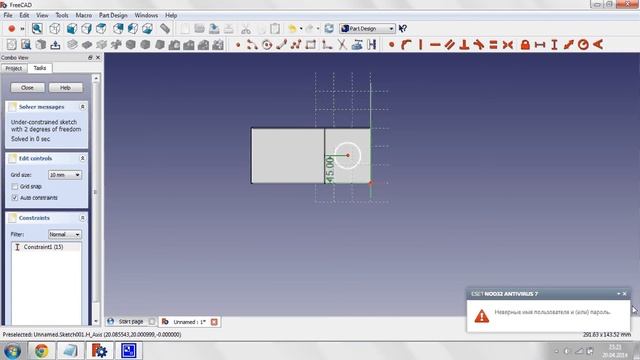Screen dimensions: 640x360
Task: Open the undo history dropdown arrow
Action: click(301, 29)
